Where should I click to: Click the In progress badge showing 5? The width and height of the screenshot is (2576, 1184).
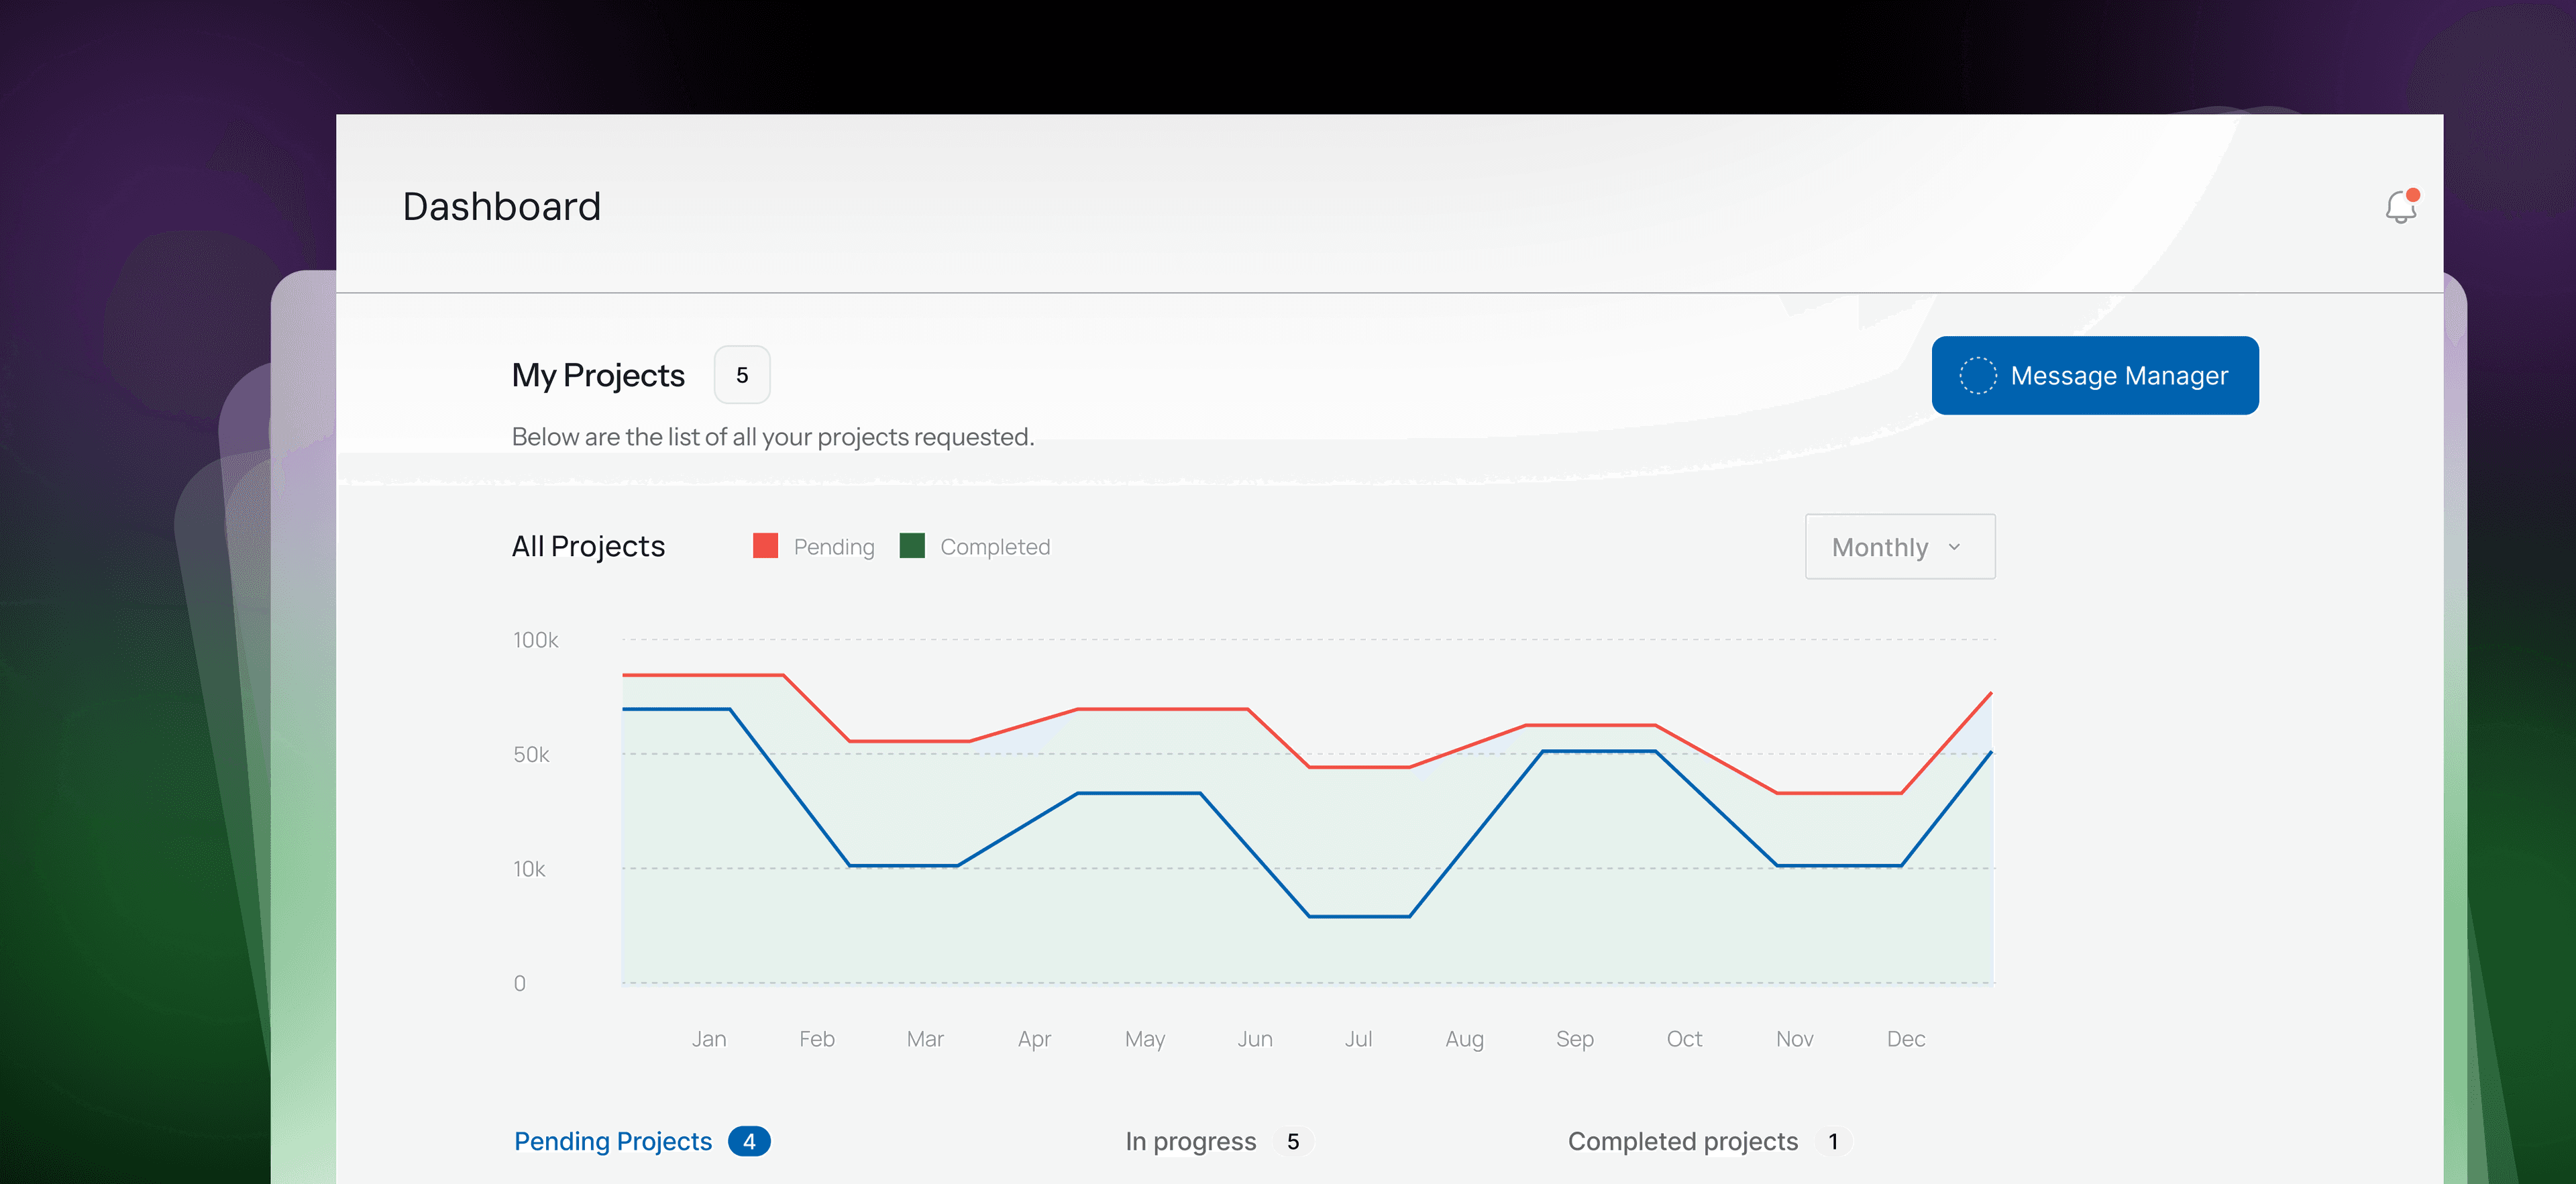click(x=1293, y=1141)
